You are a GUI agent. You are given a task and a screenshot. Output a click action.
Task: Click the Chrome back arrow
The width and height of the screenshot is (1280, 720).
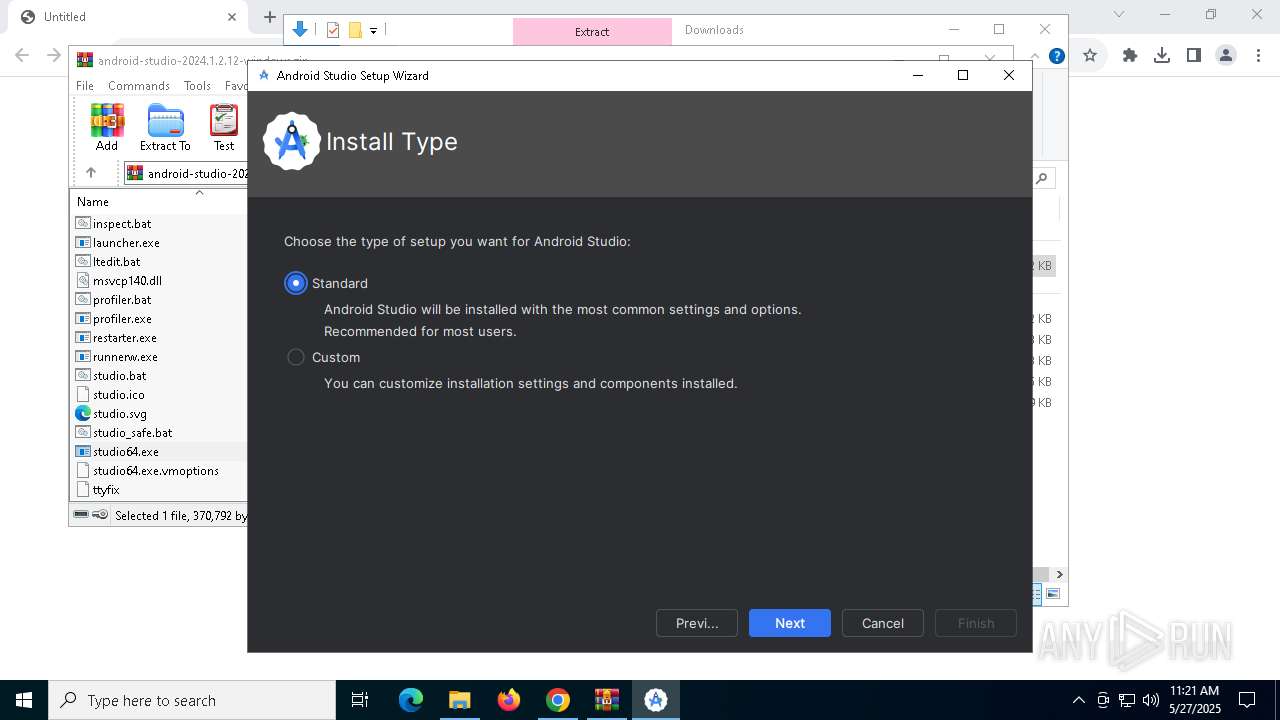pyautogui.click(x=22, y=56)
